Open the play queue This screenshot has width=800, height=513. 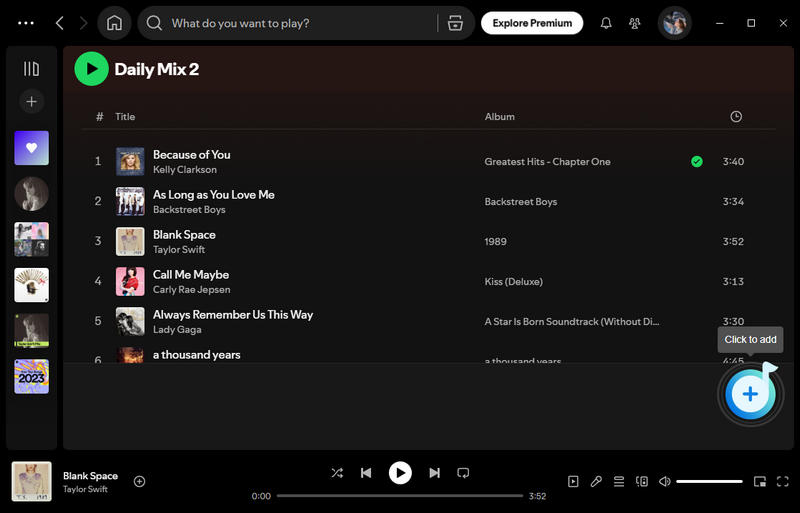pos(619,481)
